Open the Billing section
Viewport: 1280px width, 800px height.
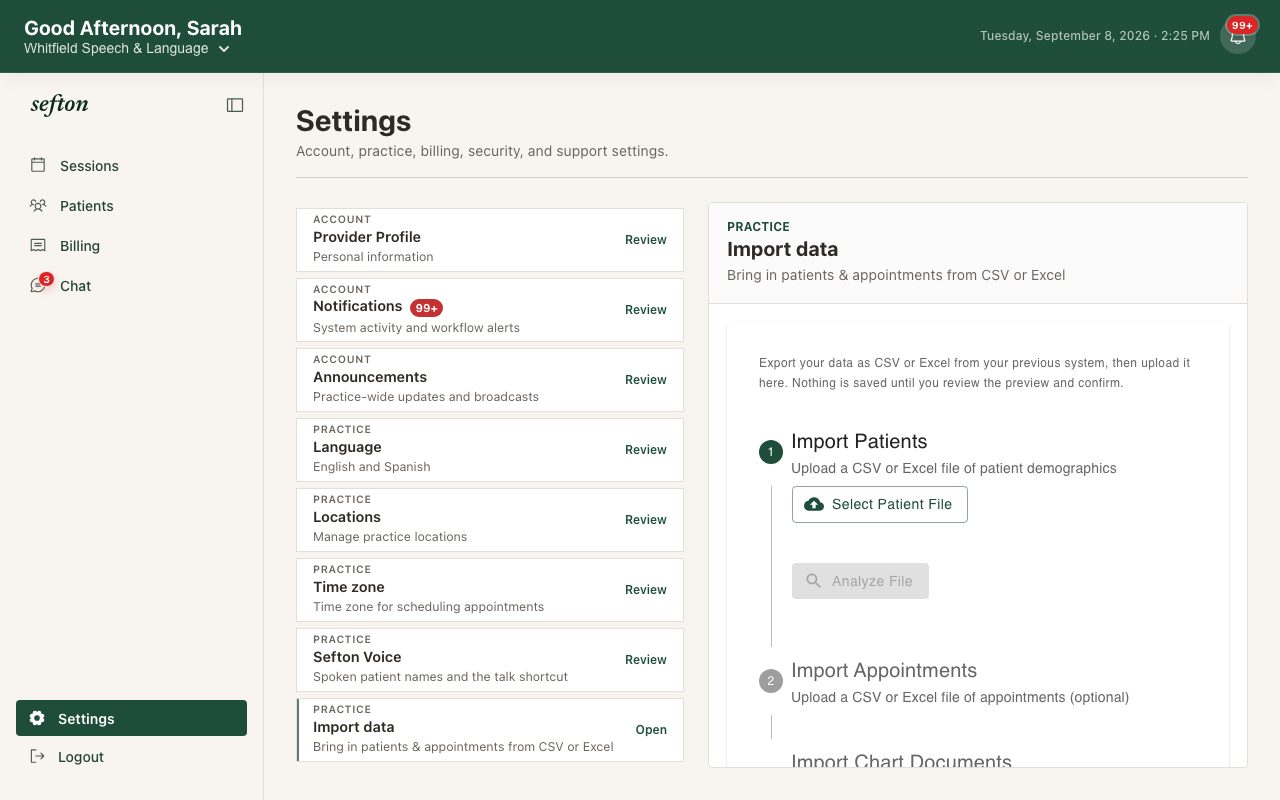pos(131,246)
